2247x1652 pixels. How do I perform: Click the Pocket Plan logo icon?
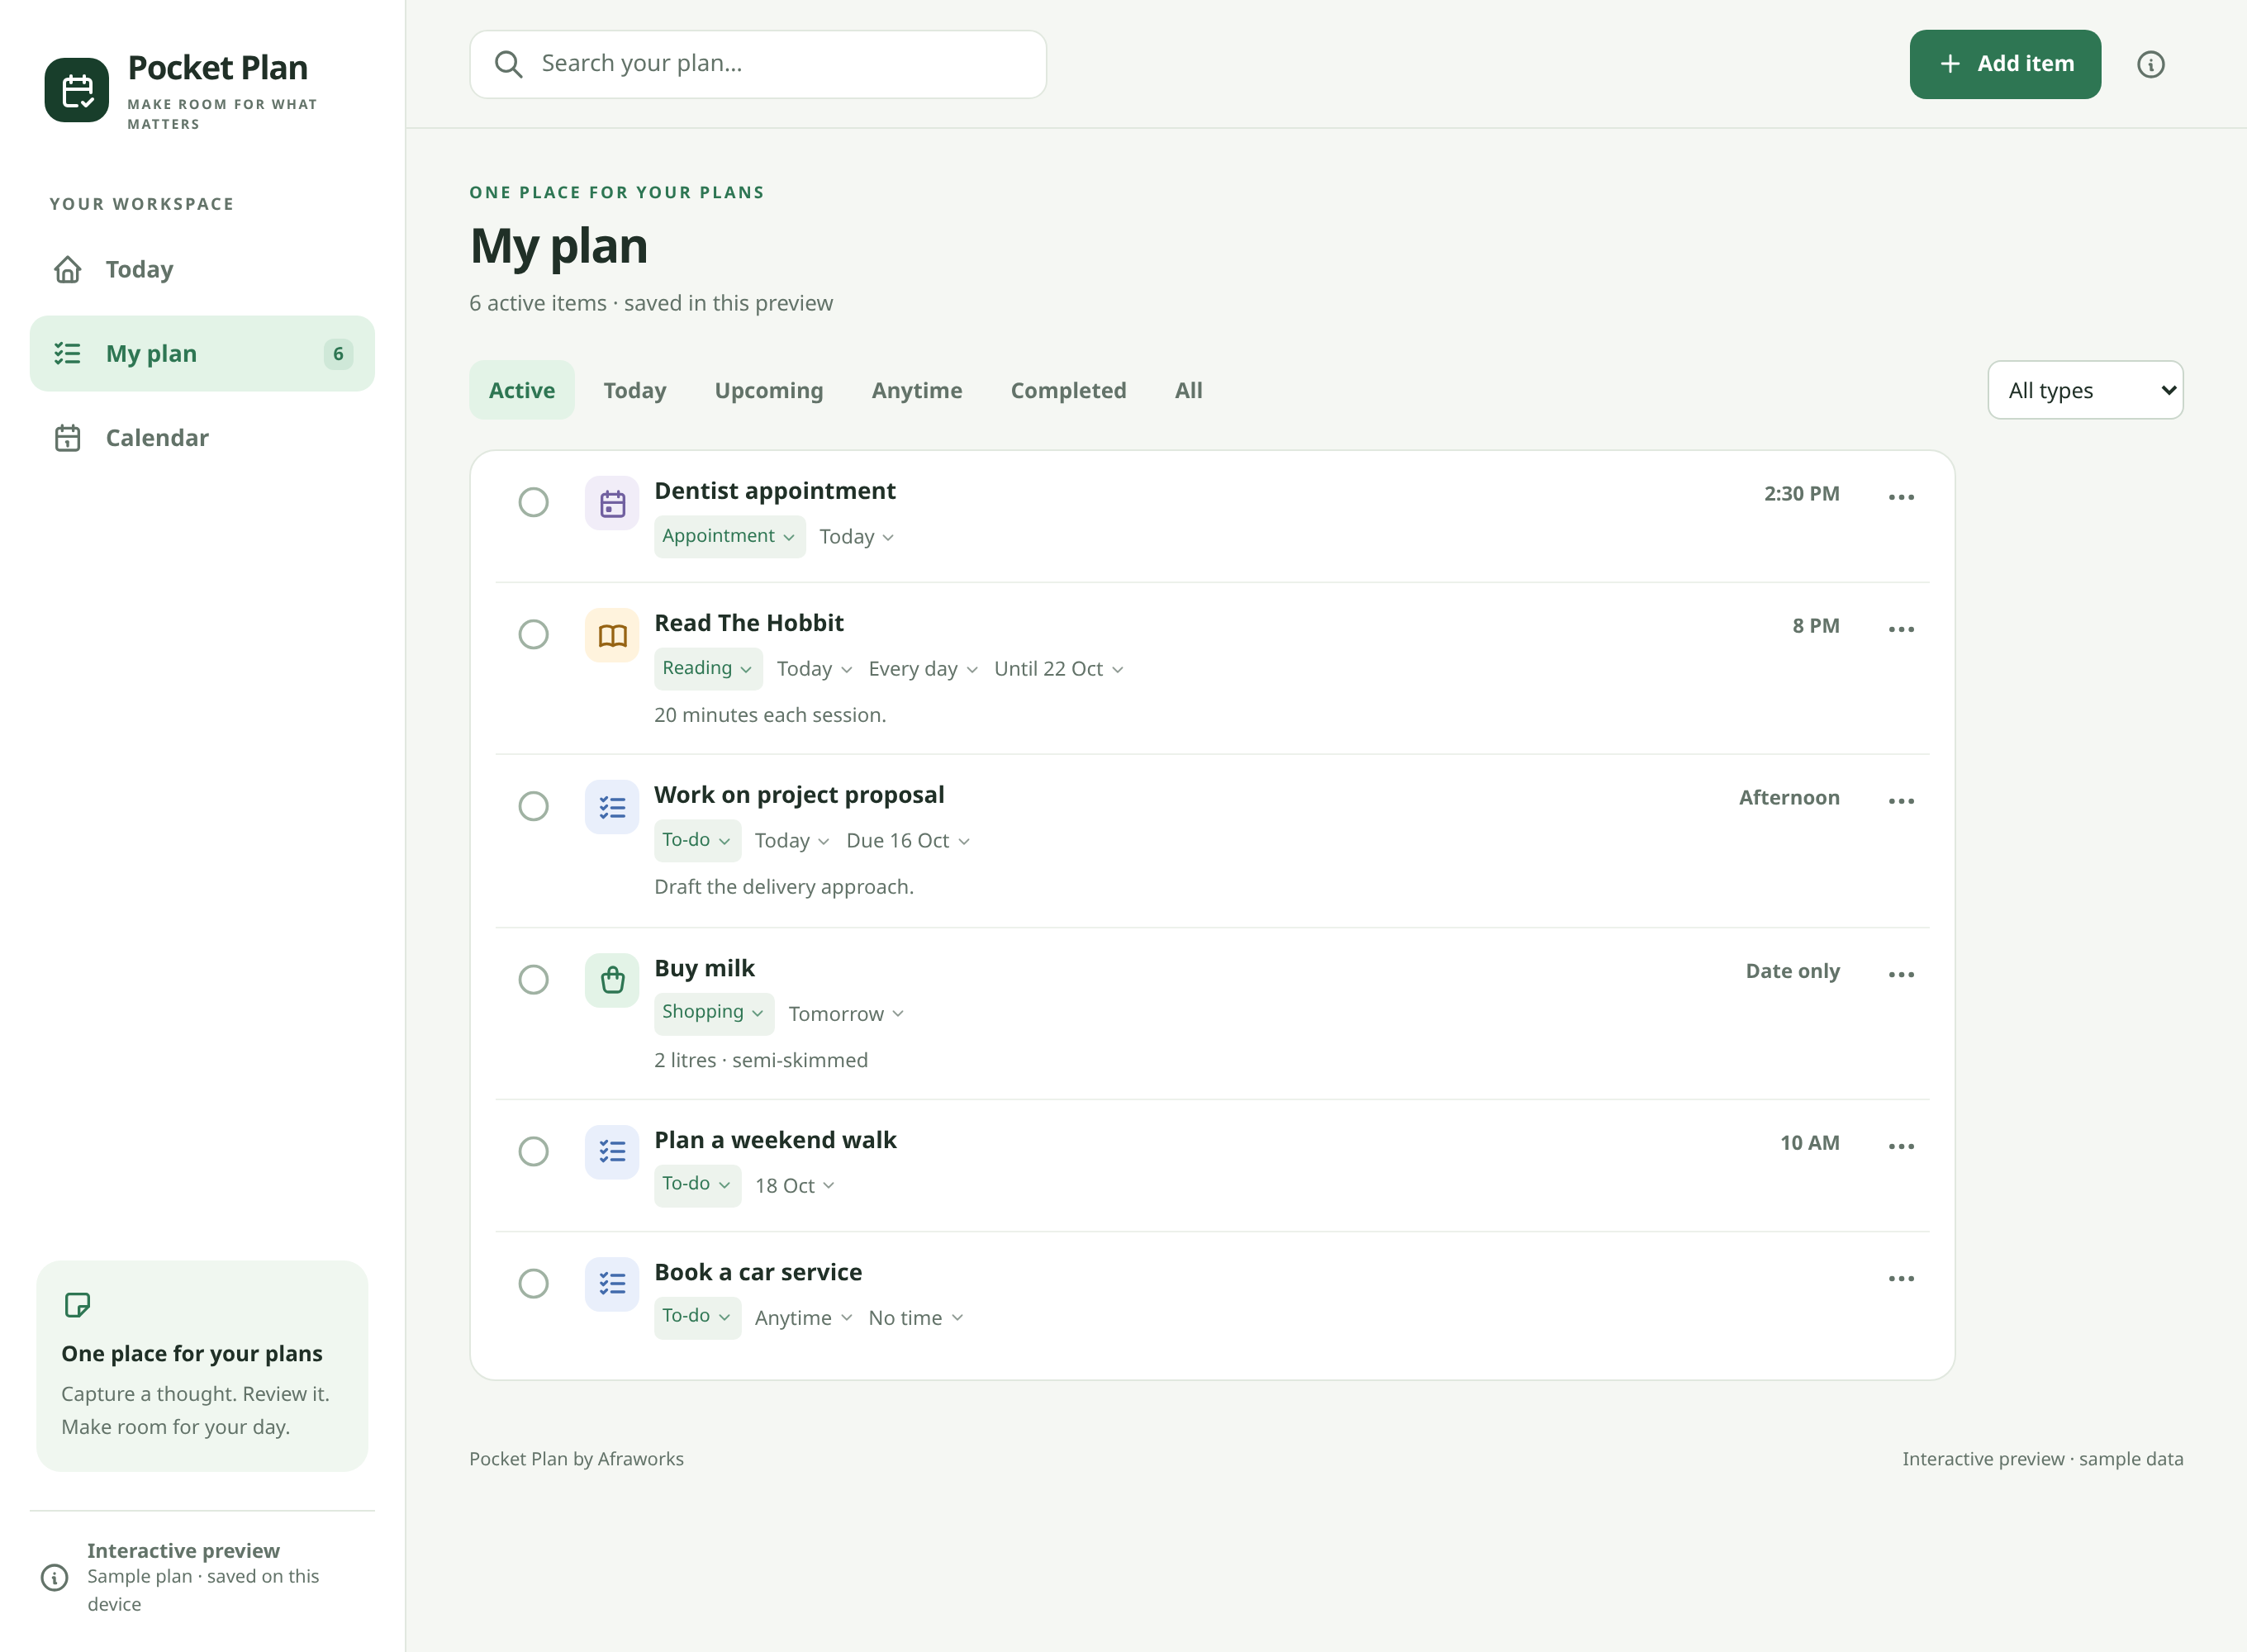click(77, 90)
